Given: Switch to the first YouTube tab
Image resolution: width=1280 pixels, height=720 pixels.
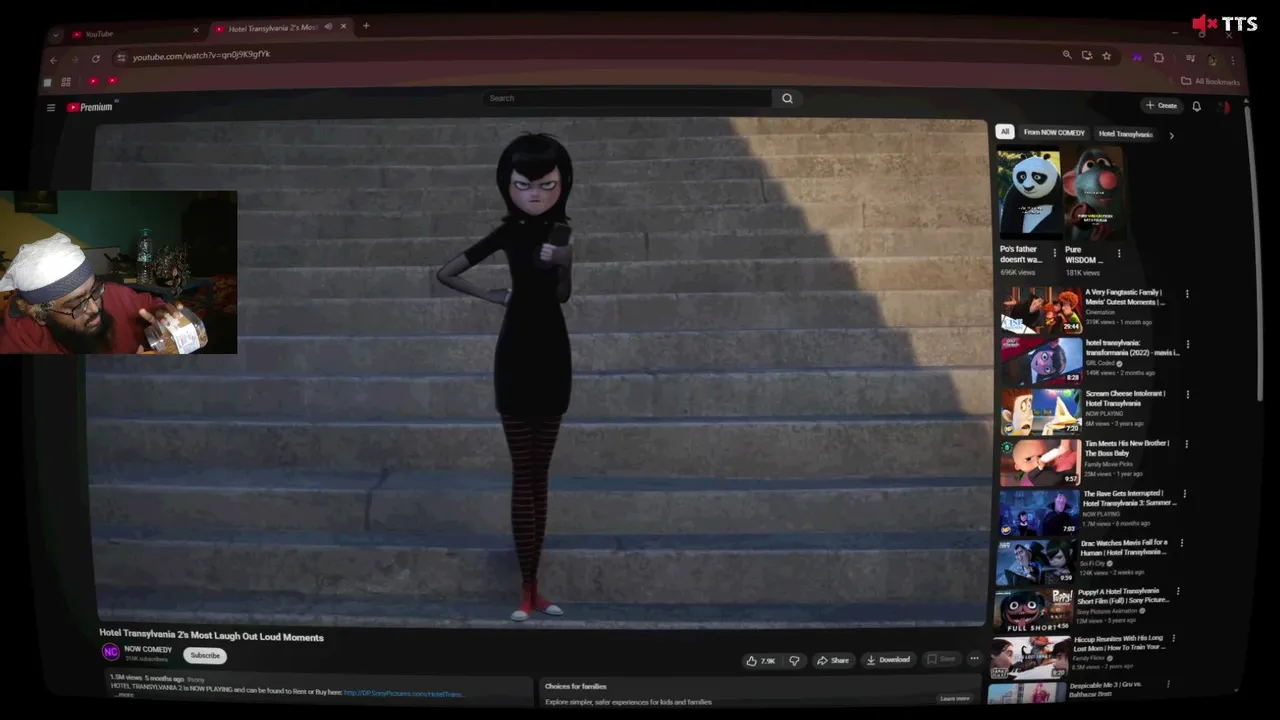Looking at the screenshot, I should [135, 33].
